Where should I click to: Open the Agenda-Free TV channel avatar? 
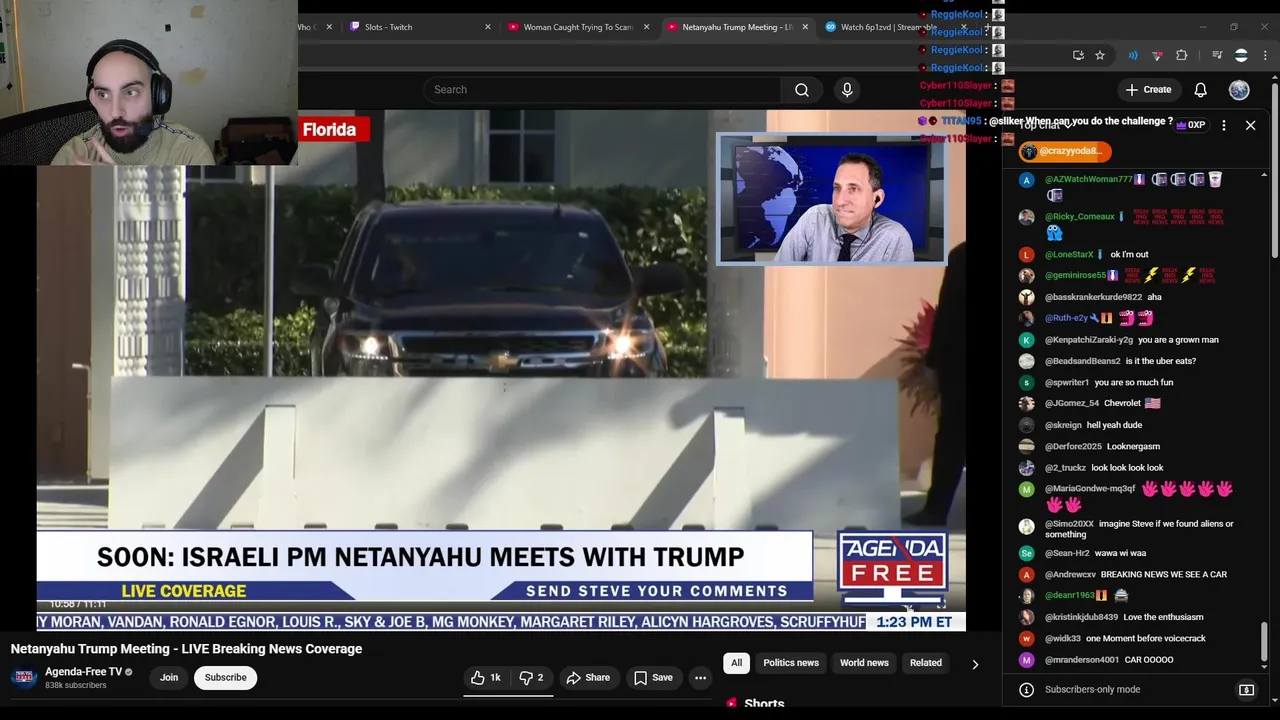point(24,677)
